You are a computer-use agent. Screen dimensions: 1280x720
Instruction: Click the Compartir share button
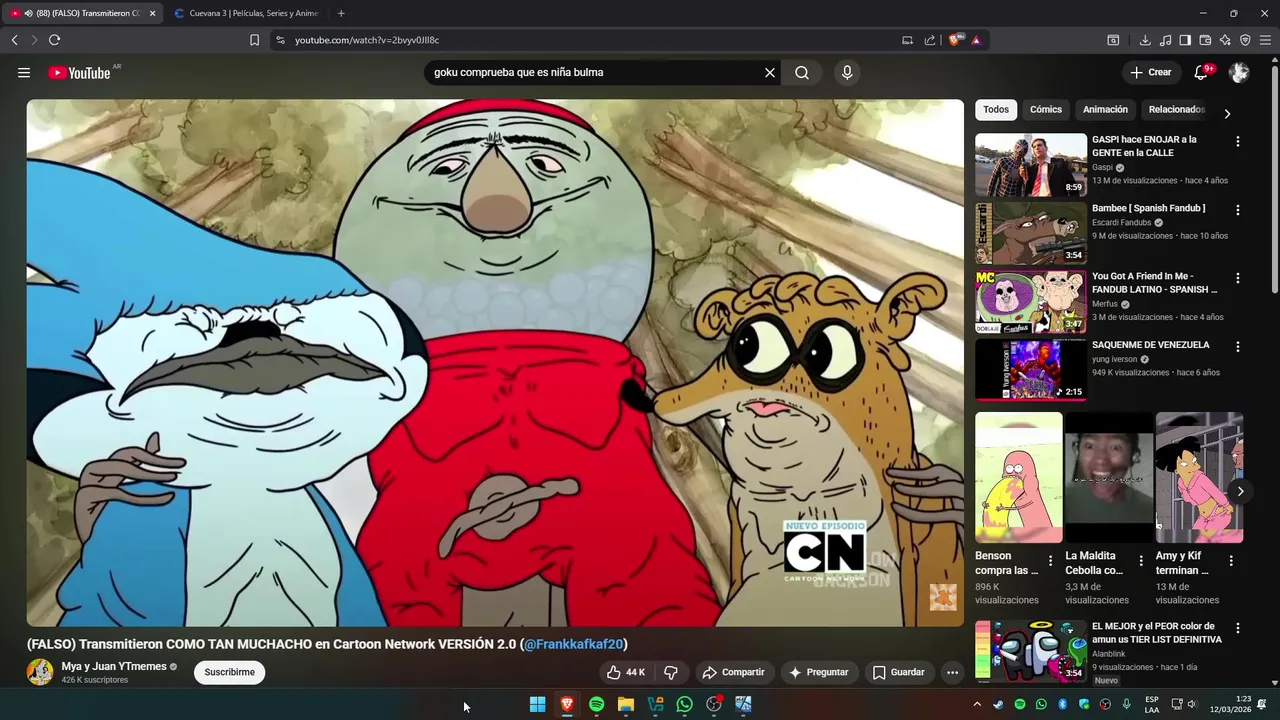coord(733,672)
